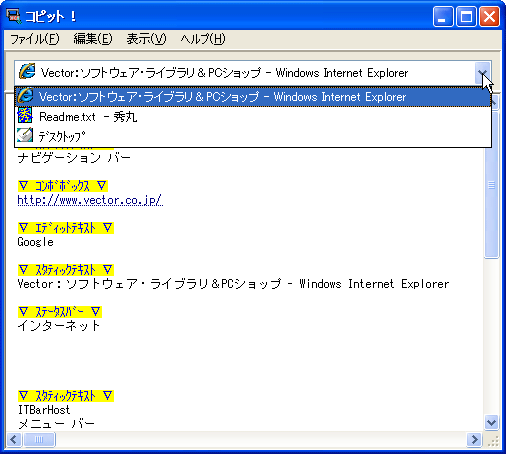The image size is (506, 454).
Task: Click the desktop icon beside デスクトップ entry
Action: point(25,135)
